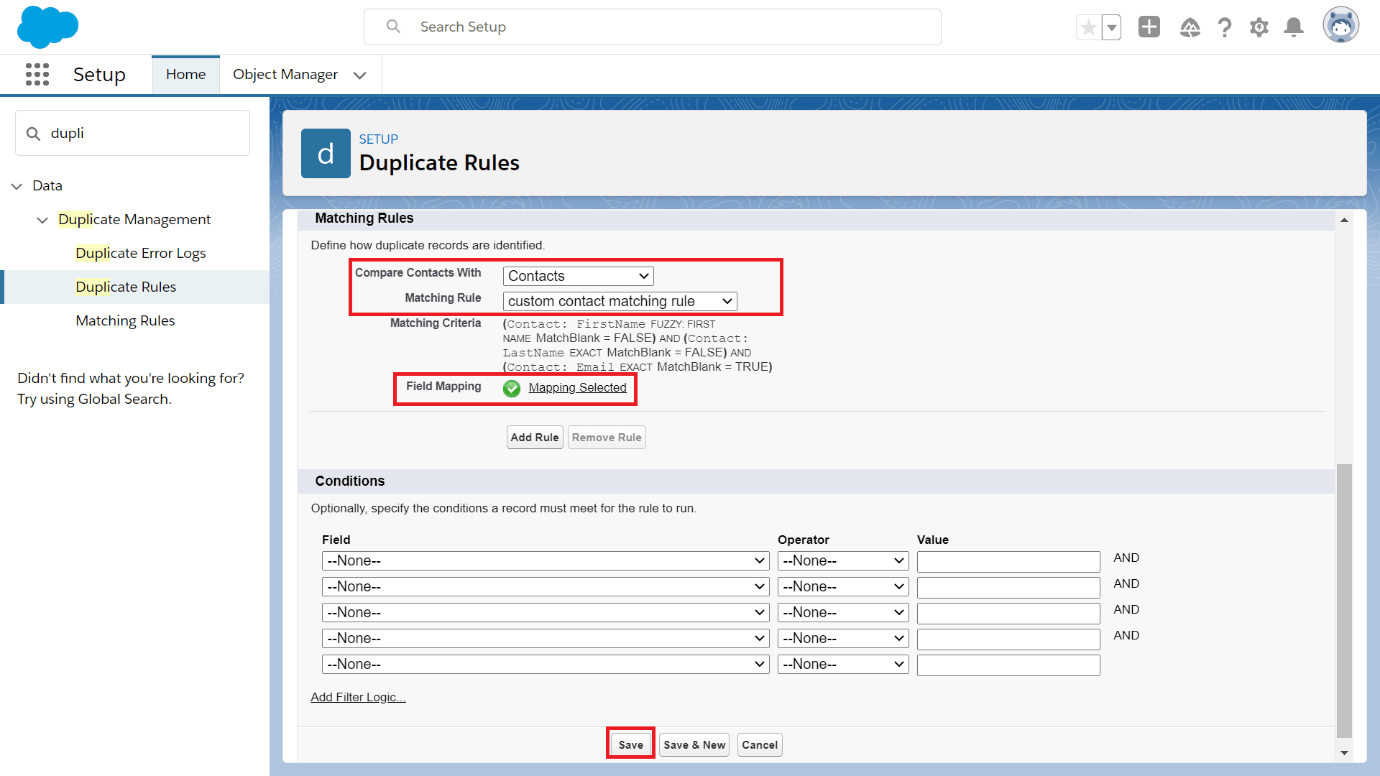The width and height of the screenshot is (1380, 776).
Task: Open the App Launcher grid icon
Action: (37, 74)
